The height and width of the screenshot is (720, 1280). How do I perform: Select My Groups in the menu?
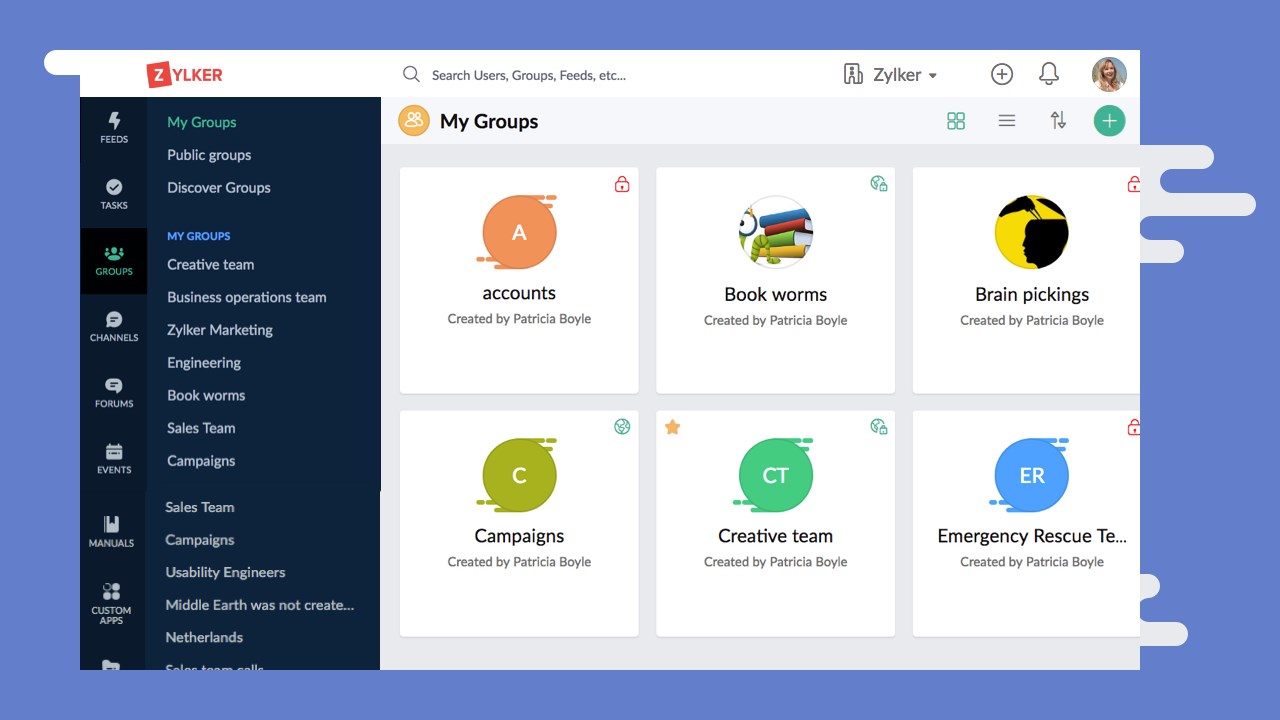[202, 122]
